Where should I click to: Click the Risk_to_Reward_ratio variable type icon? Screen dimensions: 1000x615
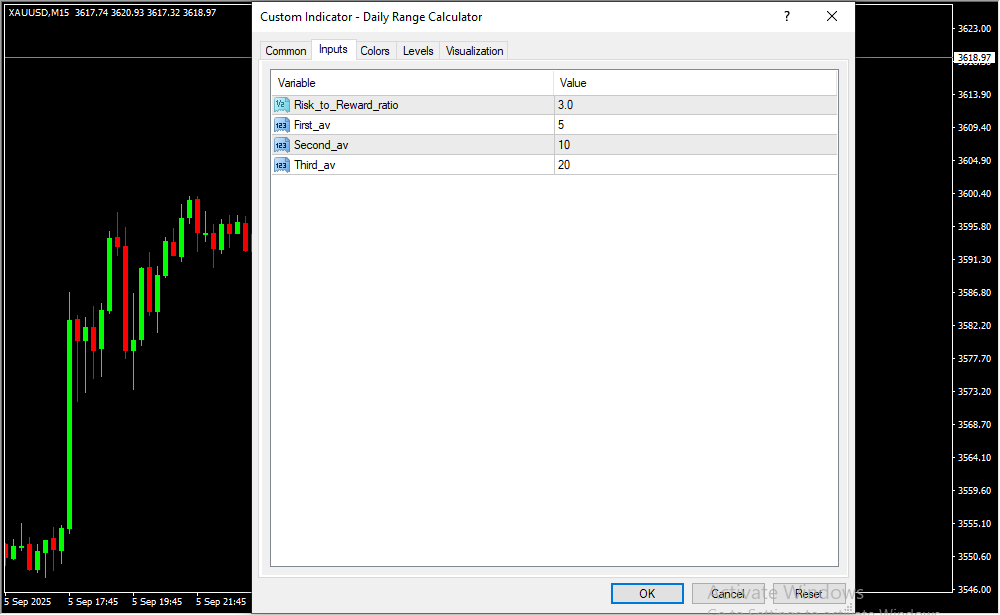coord(282,105)
